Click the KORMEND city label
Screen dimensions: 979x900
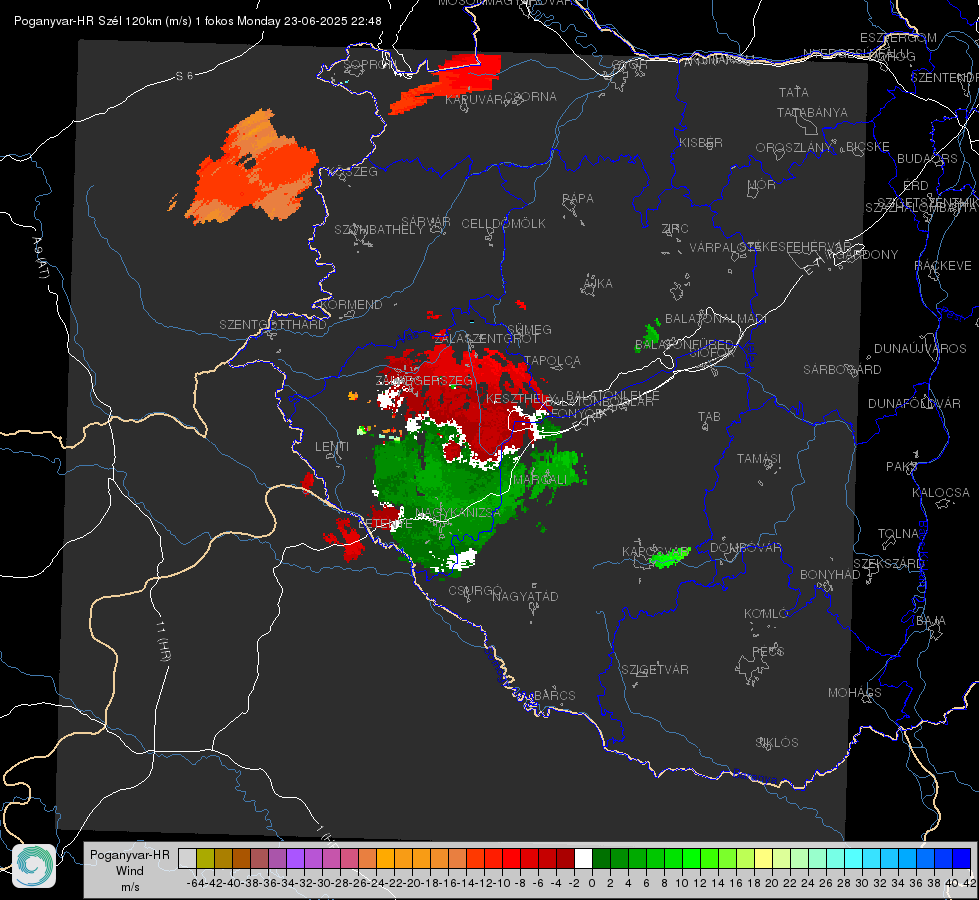tap(350, 305)
